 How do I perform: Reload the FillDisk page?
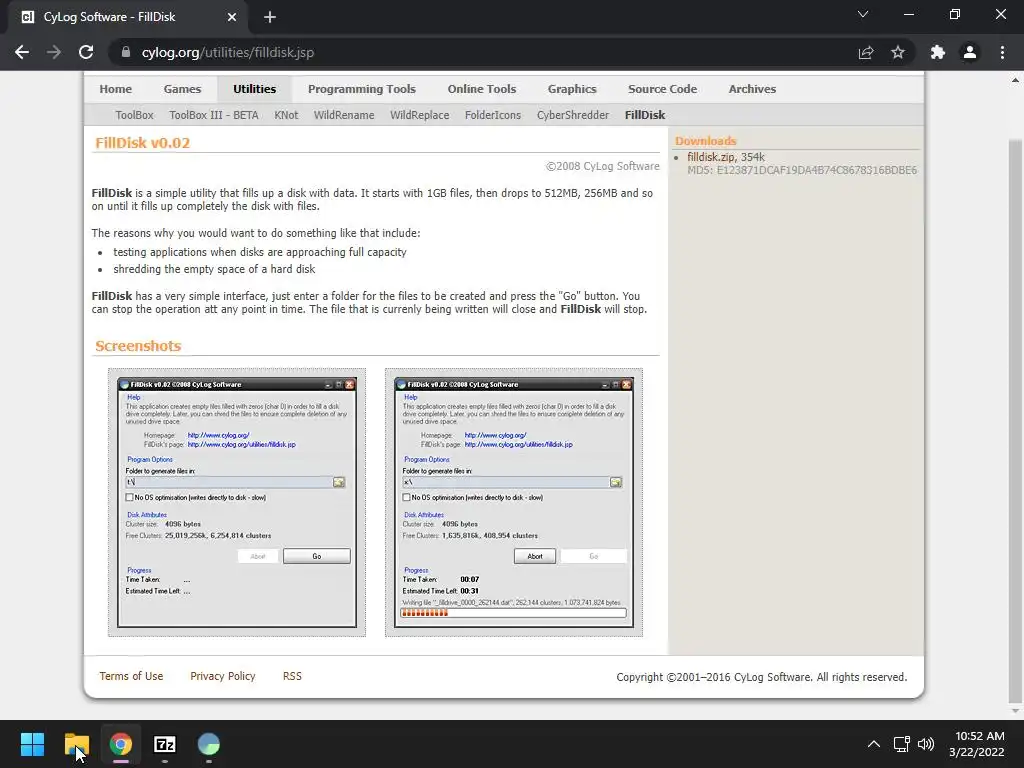point(86,52)
